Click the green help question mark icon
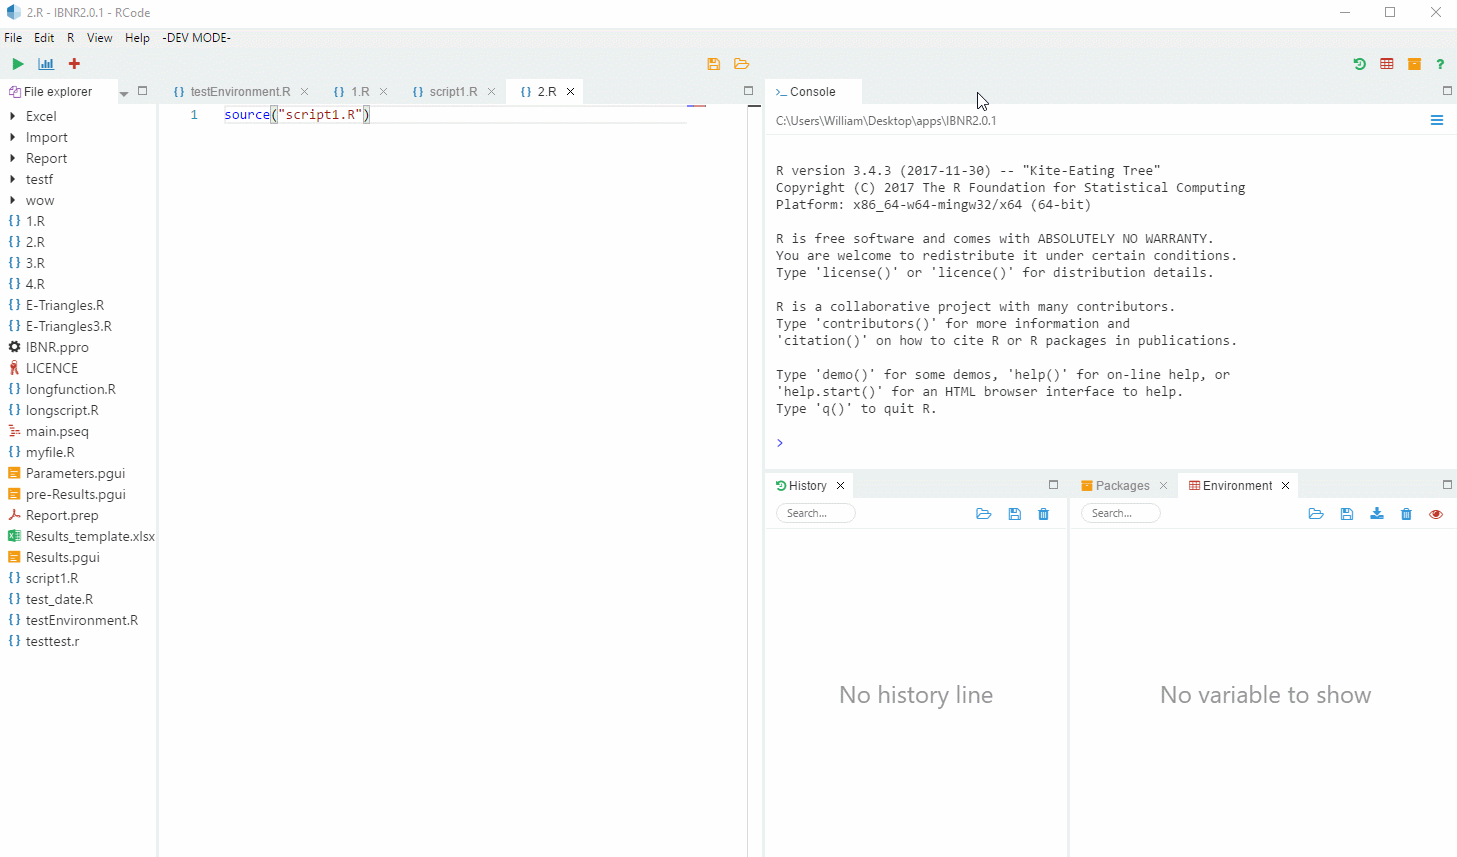This screenshot has height=857, width=1457. click(x=1440, y=64)
